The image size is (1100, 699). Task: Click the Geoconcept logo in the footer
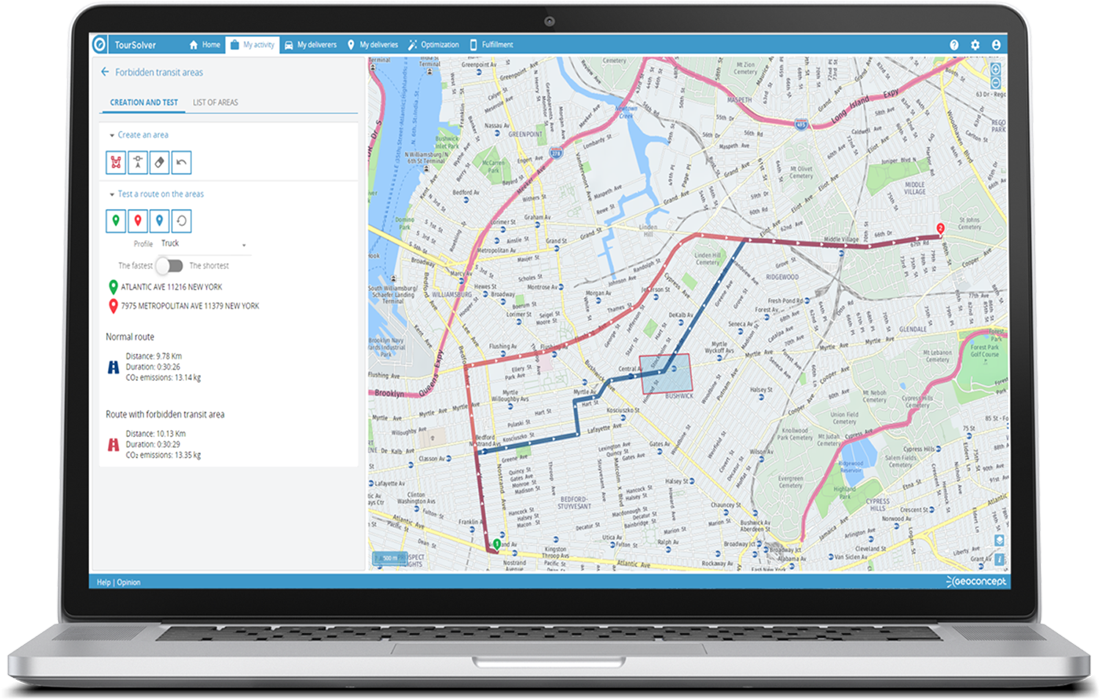[977, 581]
